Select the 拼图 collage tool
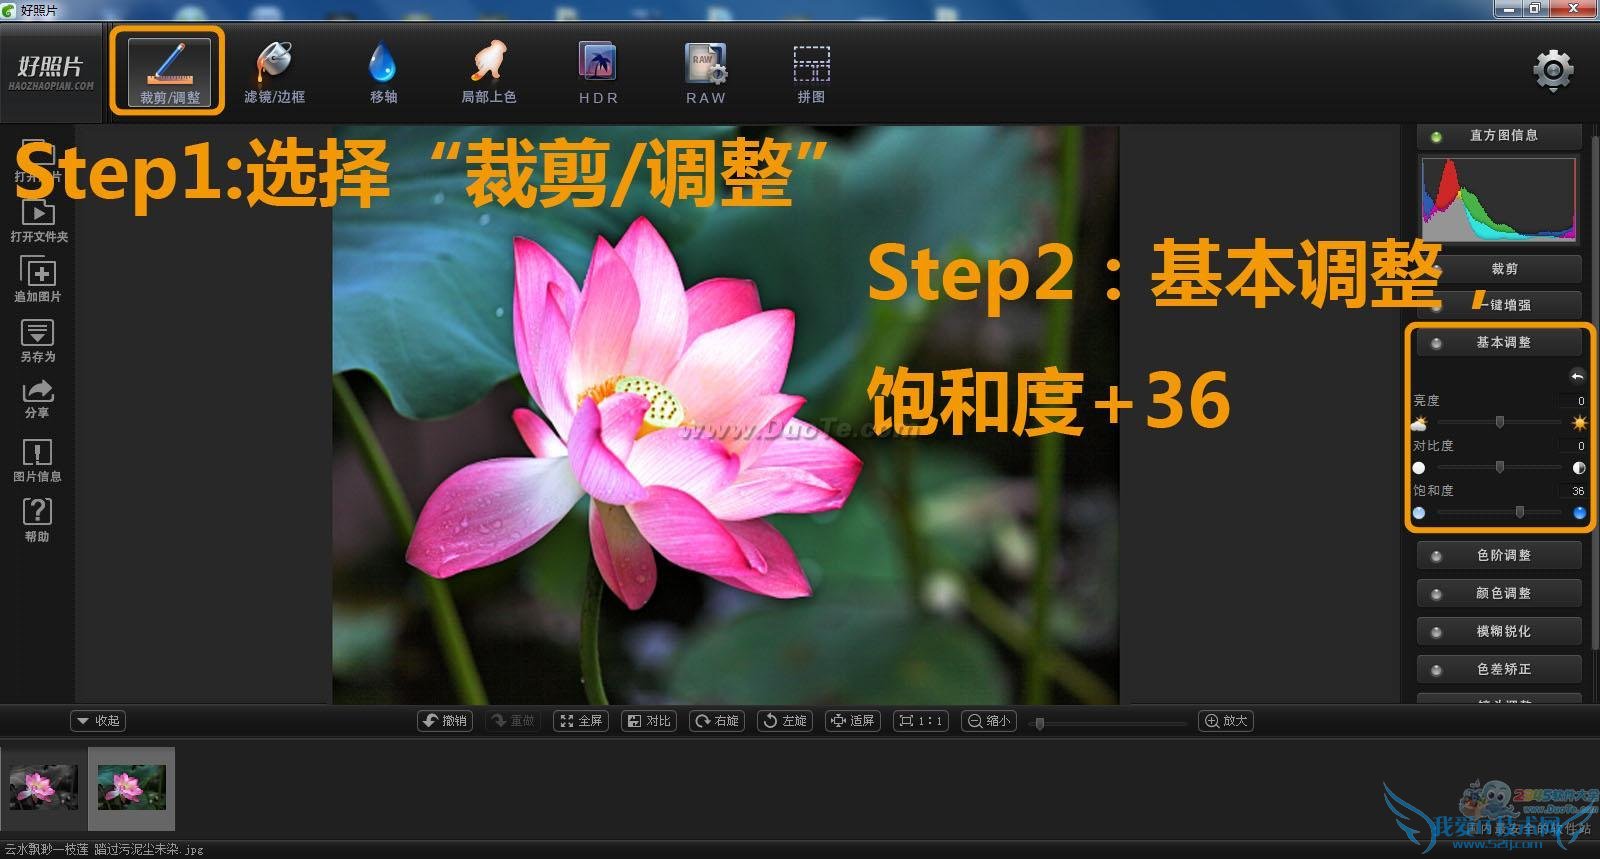 pyautogui.click(x=811, y=73)
